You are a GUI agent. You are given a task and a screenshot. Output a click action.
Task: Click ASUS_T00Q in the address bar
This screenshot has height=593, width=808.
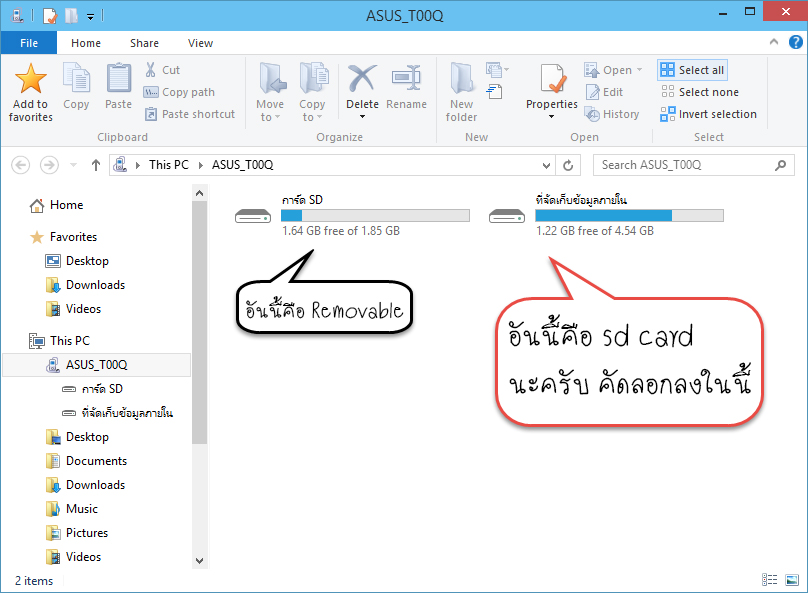tap(242, 165)
